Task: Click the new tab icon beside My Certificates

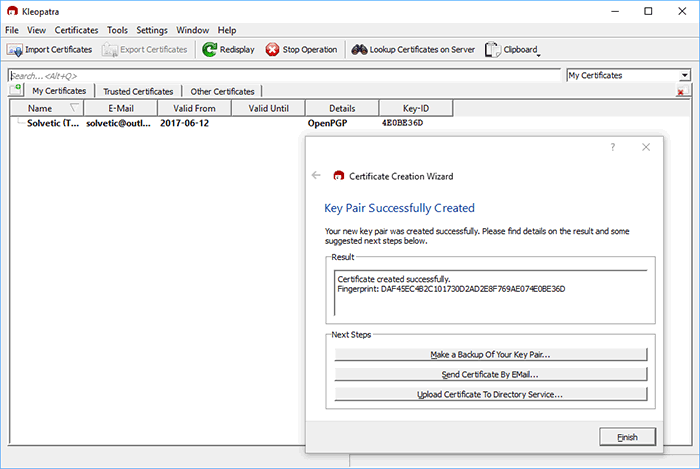Action: pyautogui.click(x=16, y=89)
